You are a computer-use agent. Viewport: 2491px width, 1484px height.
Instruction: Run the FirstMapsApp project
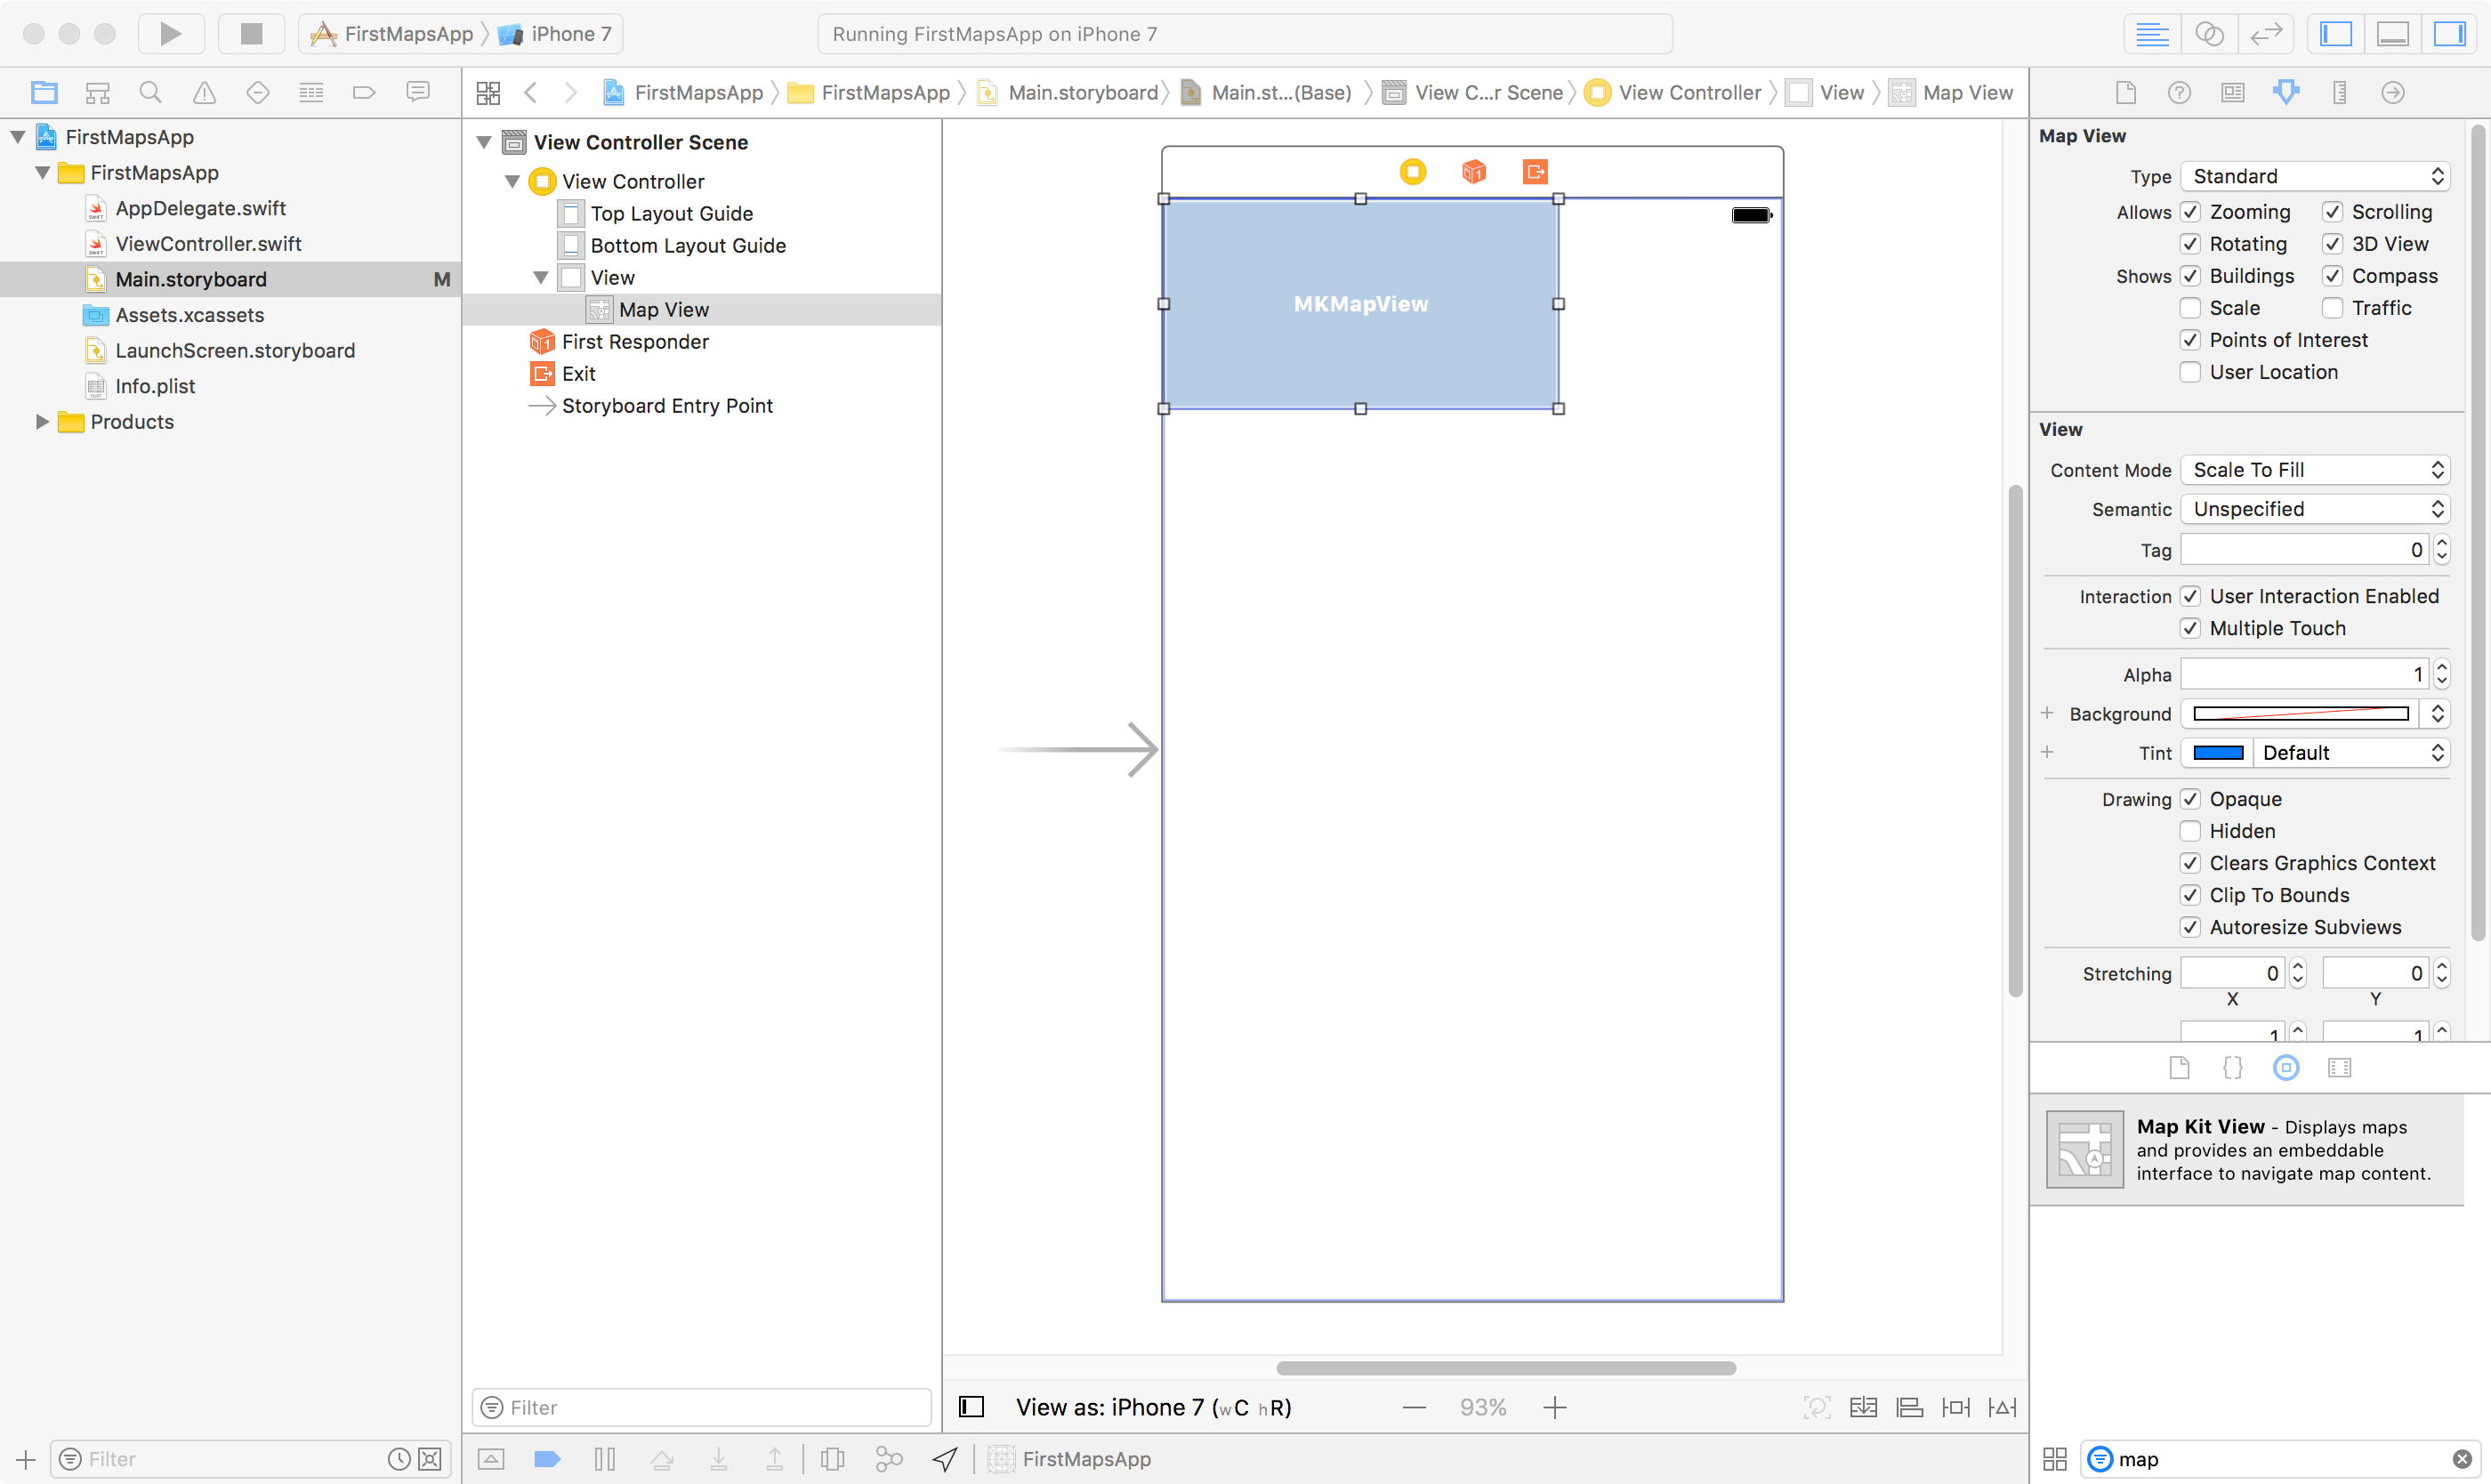(170, 33)
